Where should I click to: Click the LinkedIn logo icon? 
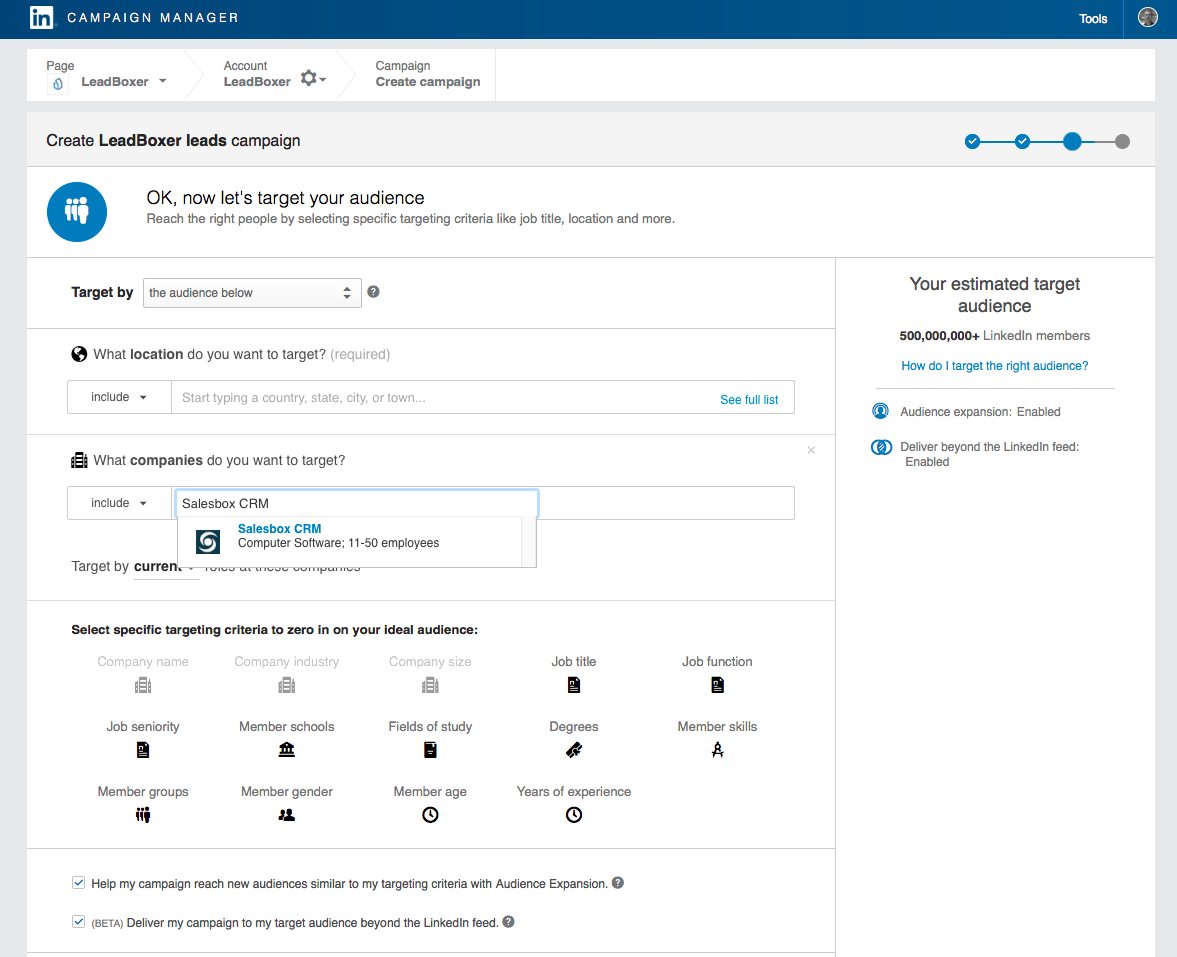(x=41, y=17)
